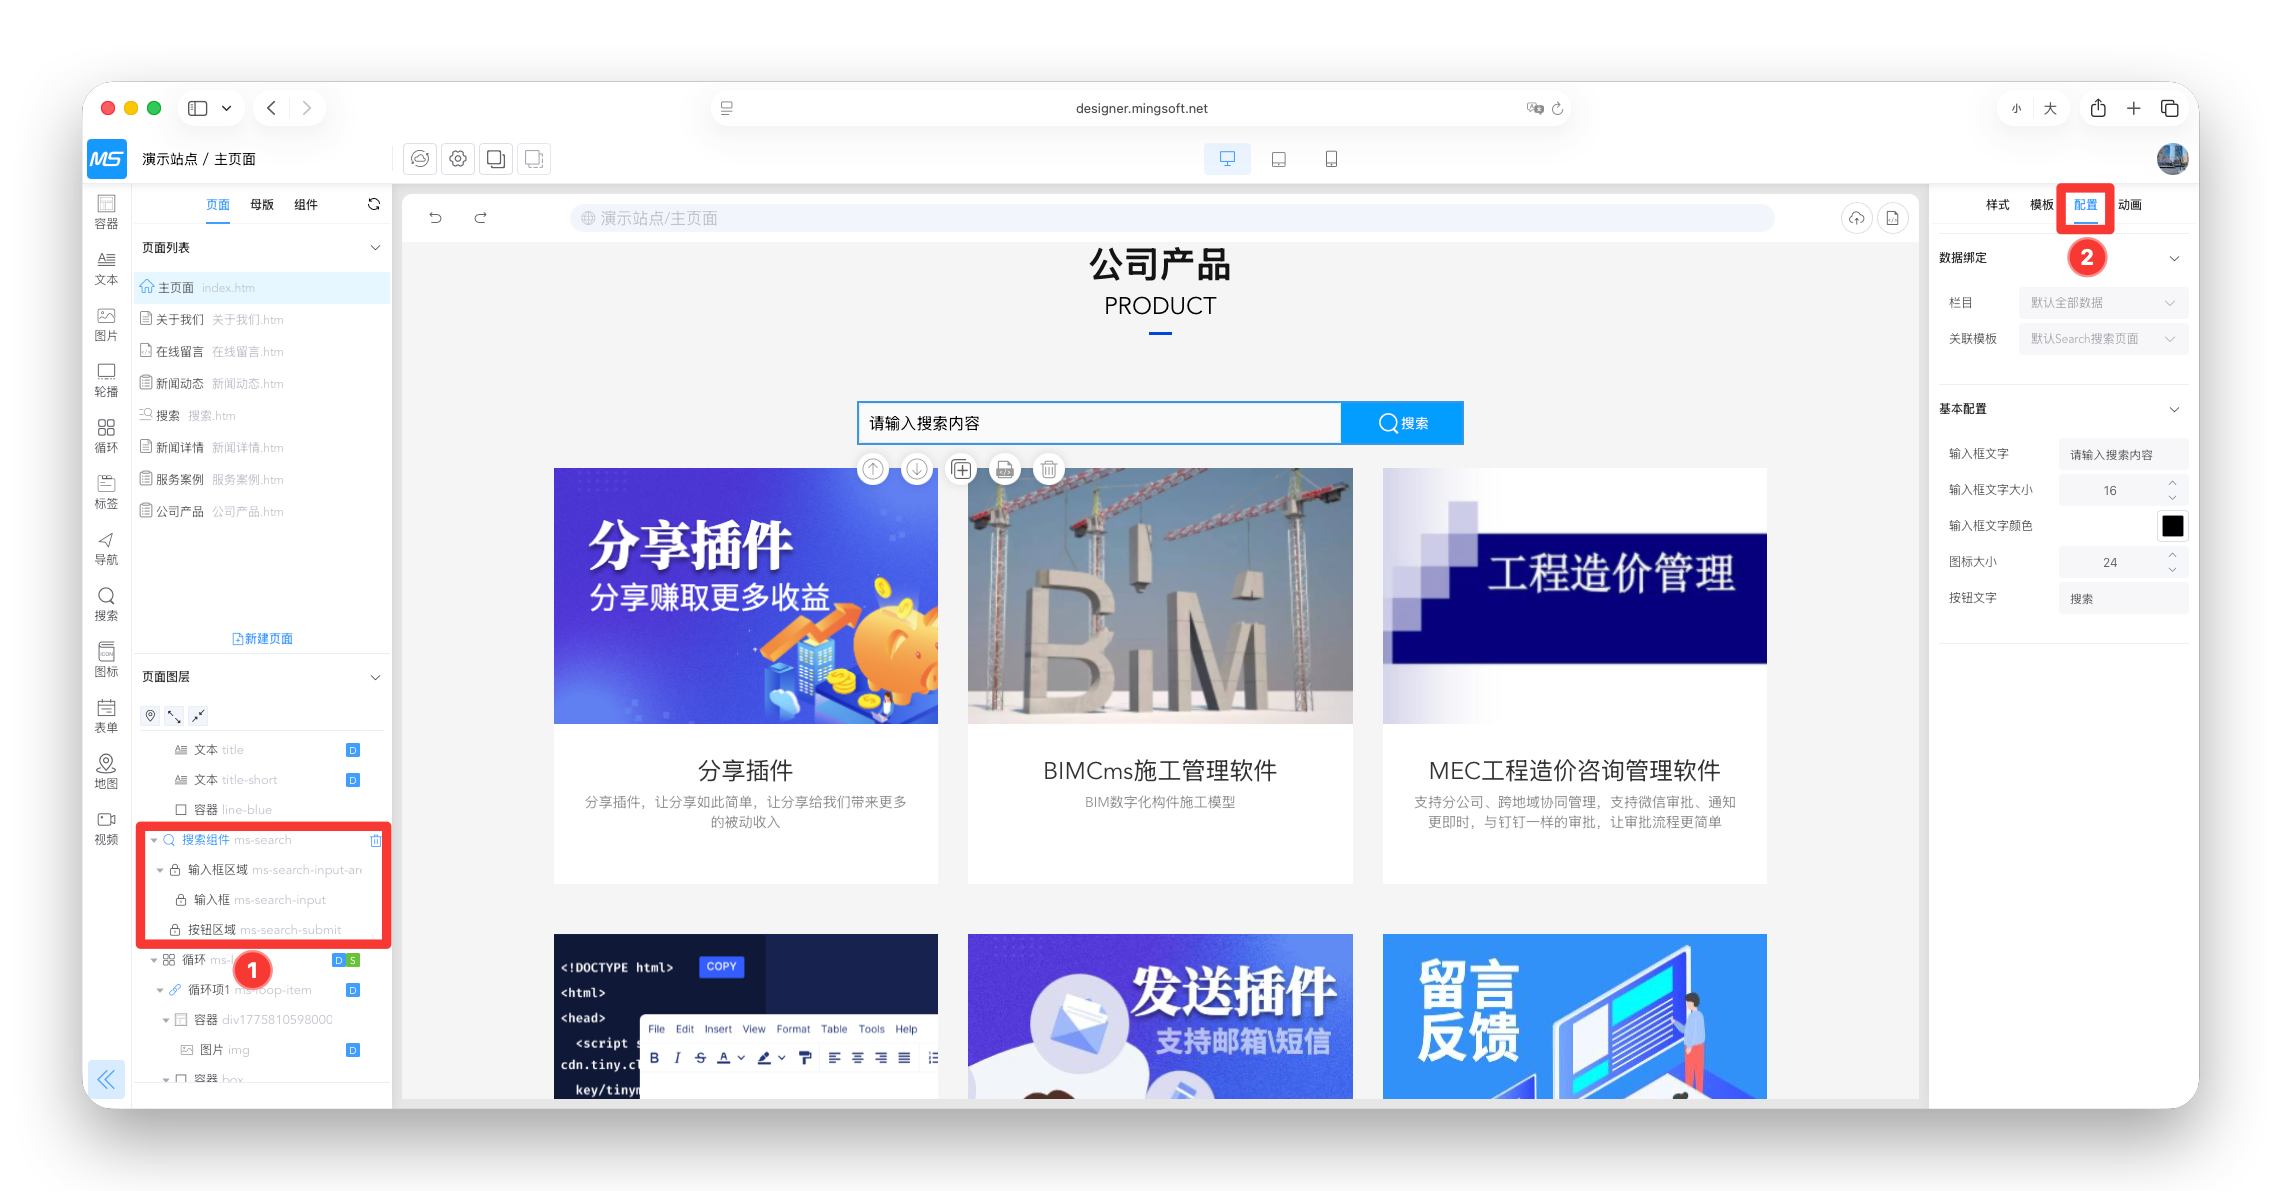Collapse all page layers
Screen dimensions: 2281x1191
pos(198,716)
